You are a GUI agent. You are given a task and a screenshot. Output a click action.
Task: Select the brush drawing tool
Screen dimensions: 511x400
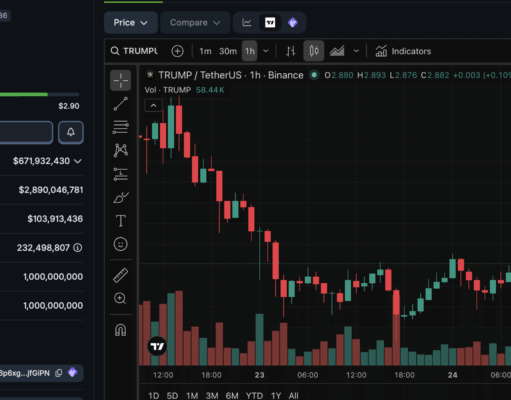[120, 197]
